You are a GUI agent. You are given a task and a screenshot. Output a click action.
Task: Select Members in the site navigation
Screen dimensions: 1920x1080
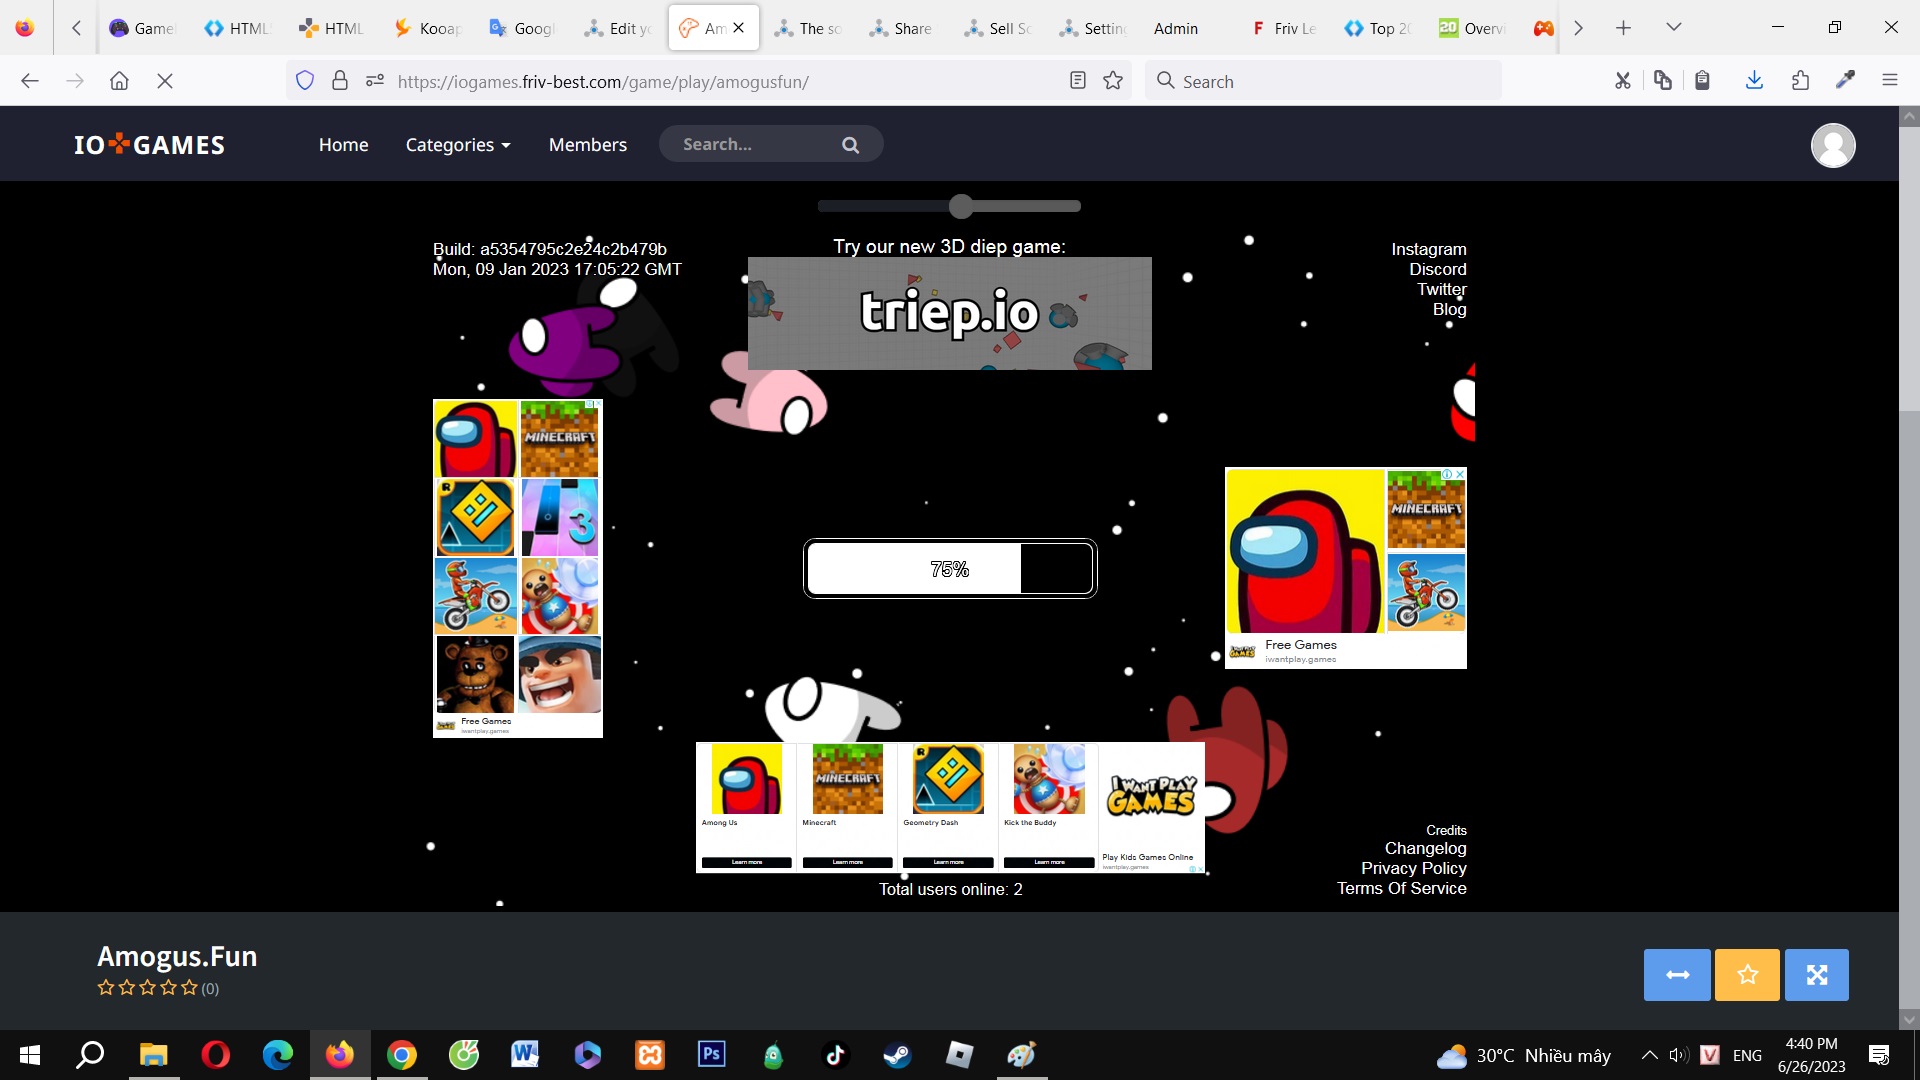click(x=587, y=144)
